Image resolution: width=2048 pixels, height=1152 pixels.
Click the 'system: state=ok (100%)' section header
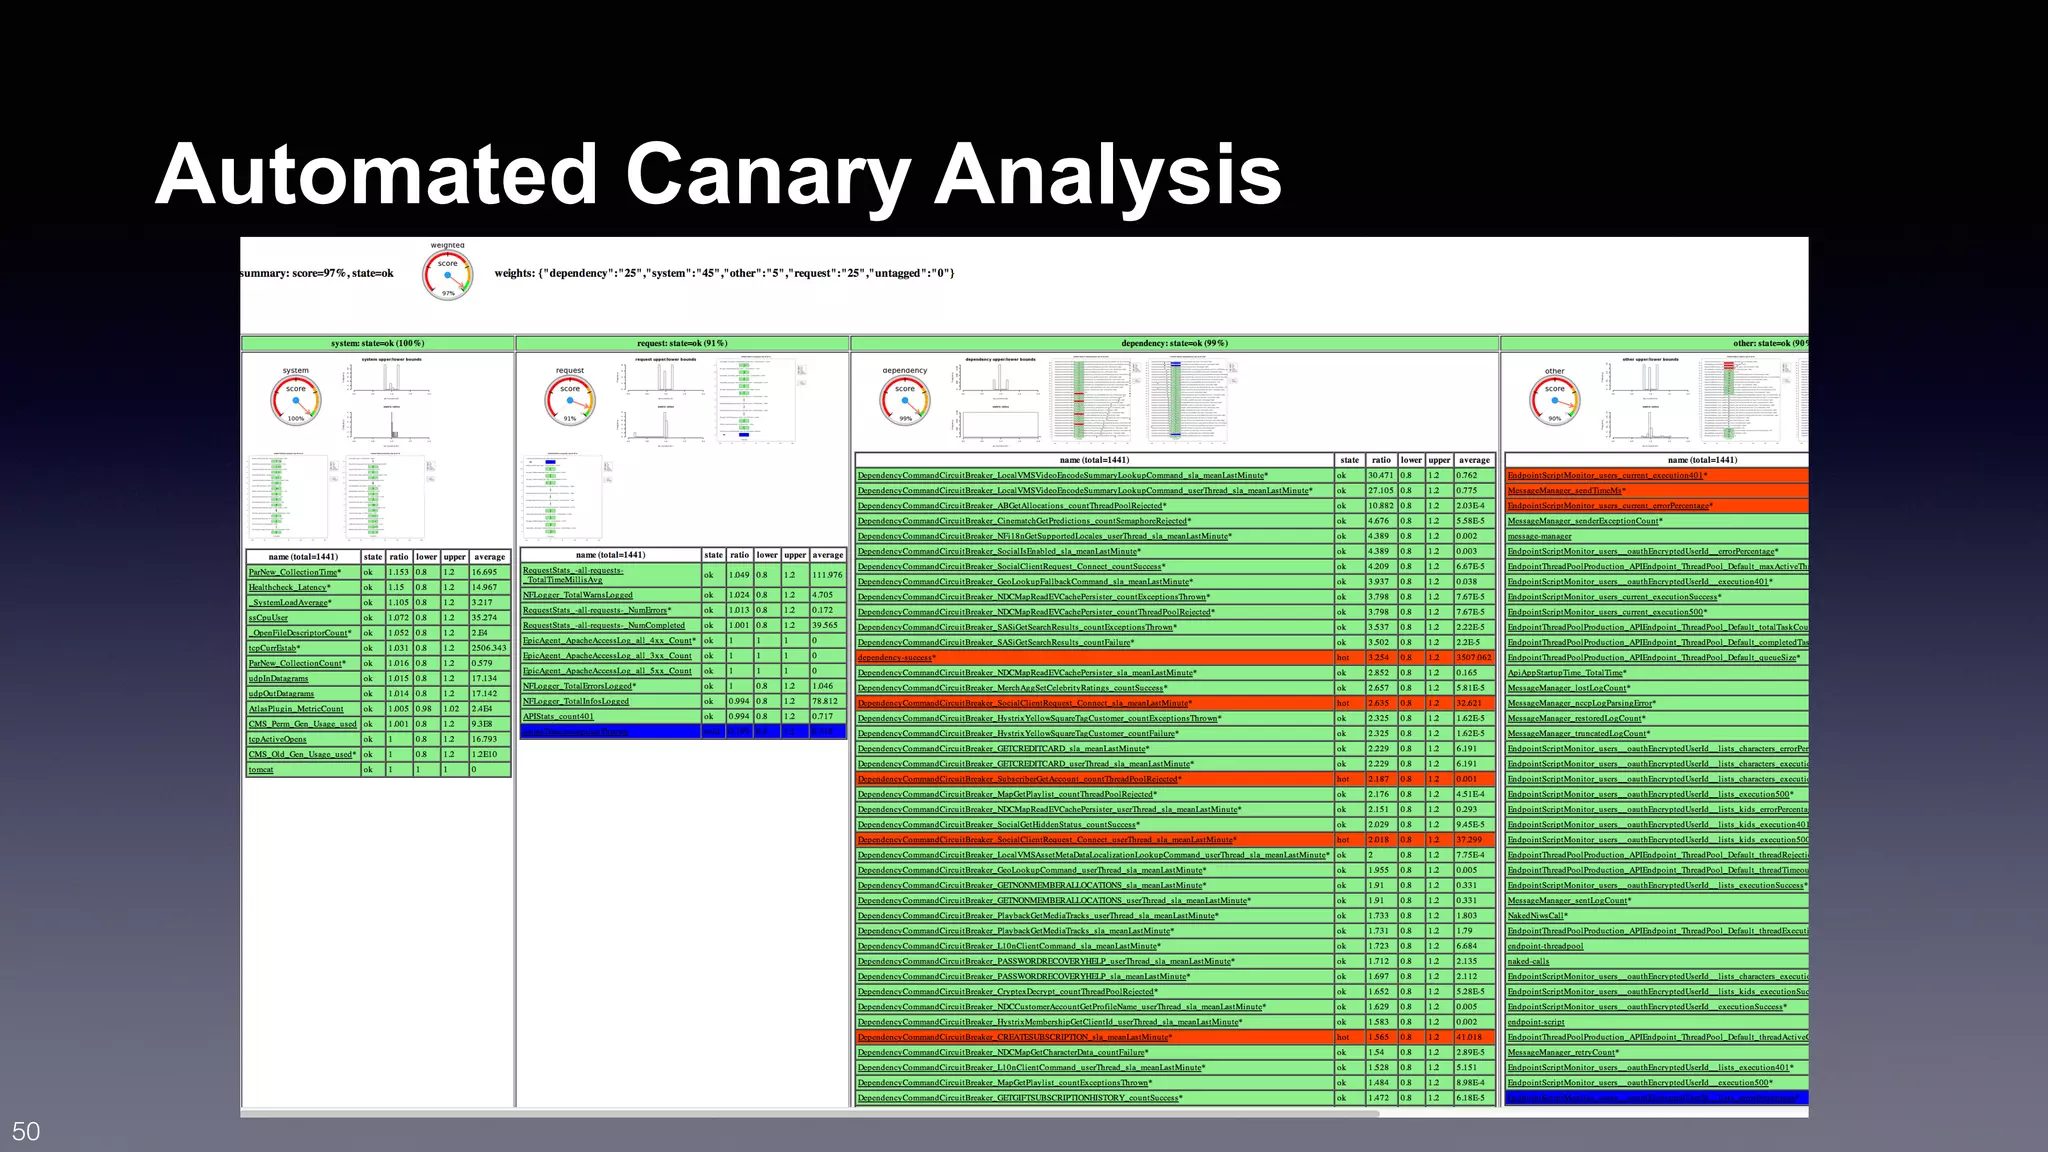tap(377, 343)
